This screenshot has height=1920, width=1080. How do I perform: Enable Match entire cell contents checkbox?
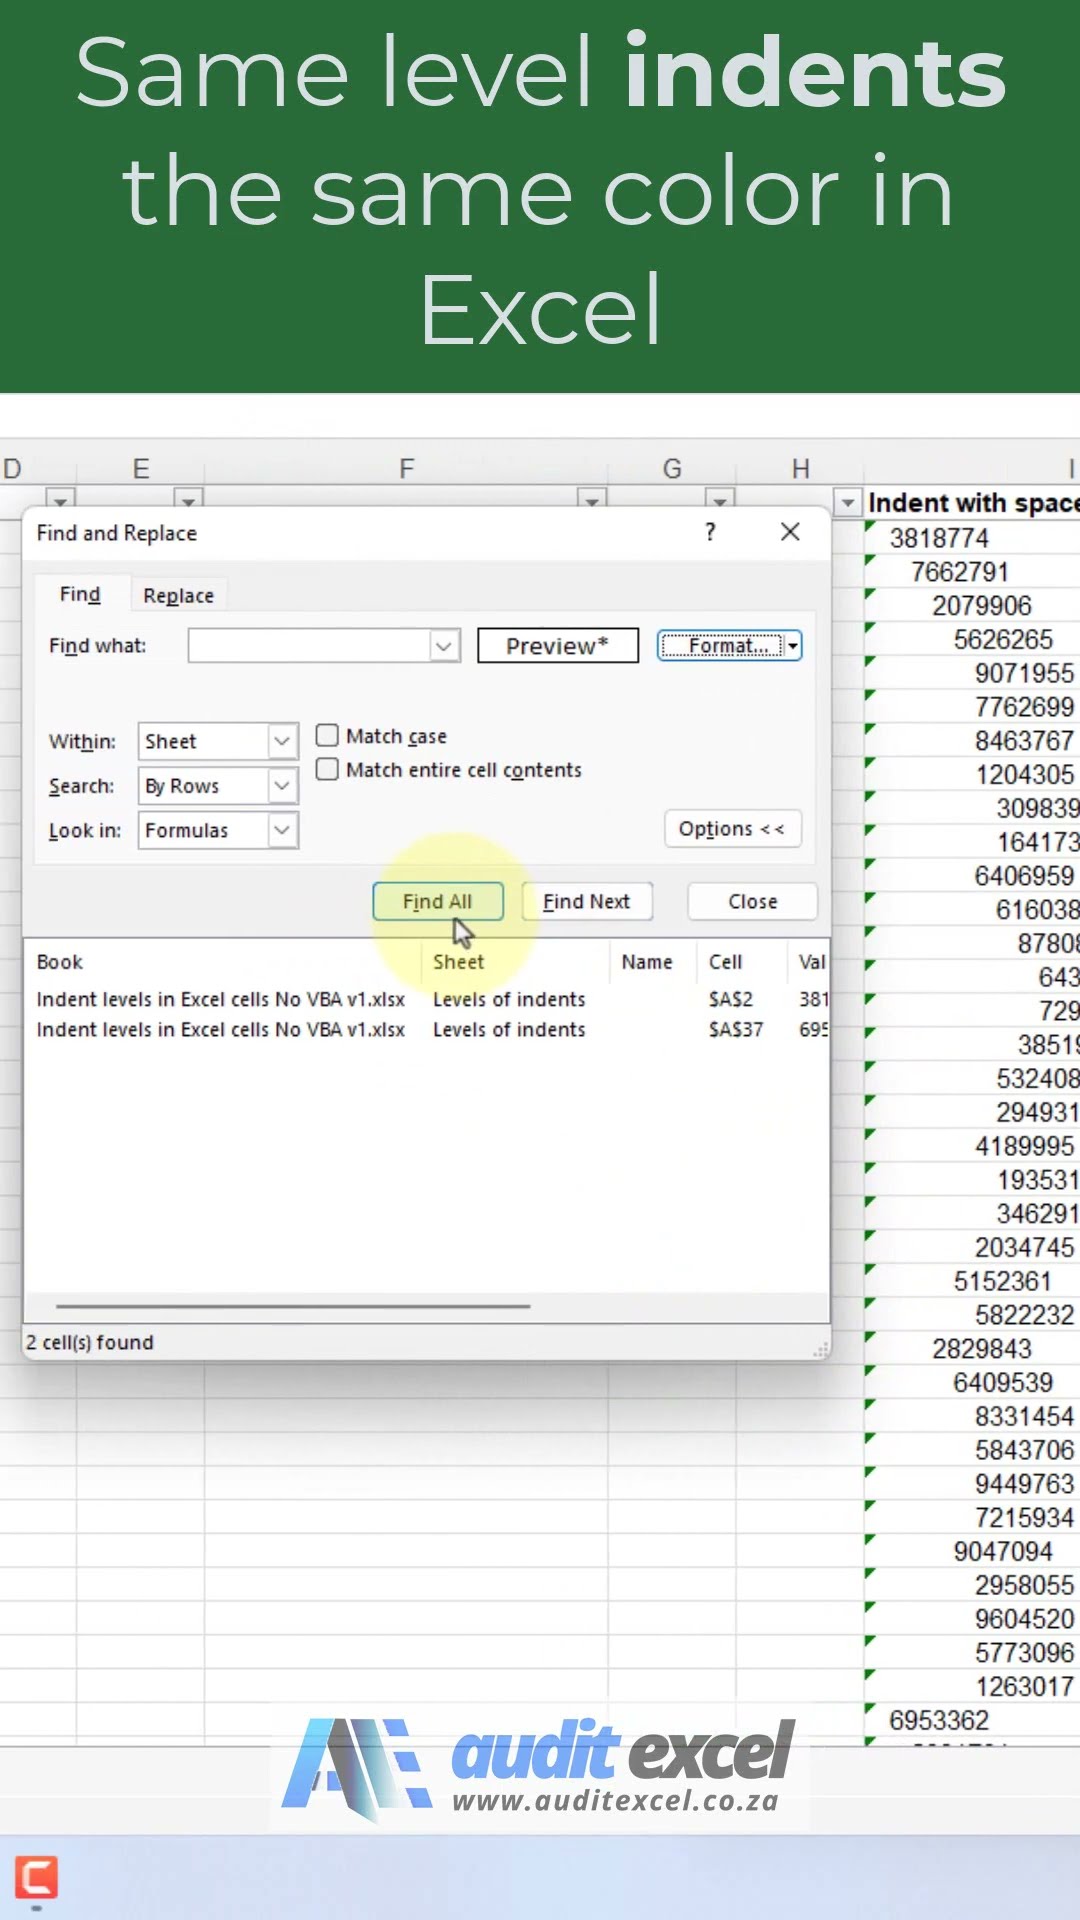coord(327,770)
